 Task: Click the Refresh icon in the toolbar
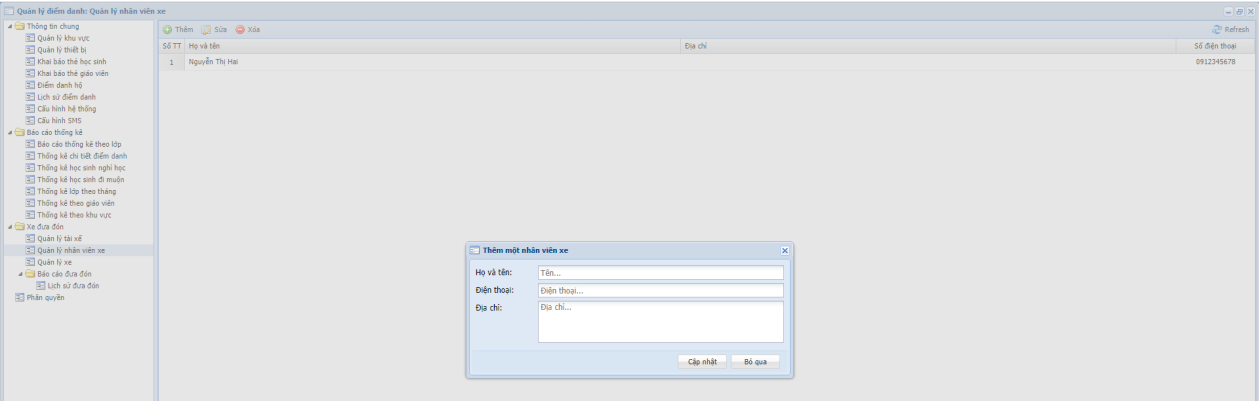pyautogui.click(x=1217, y=30)
